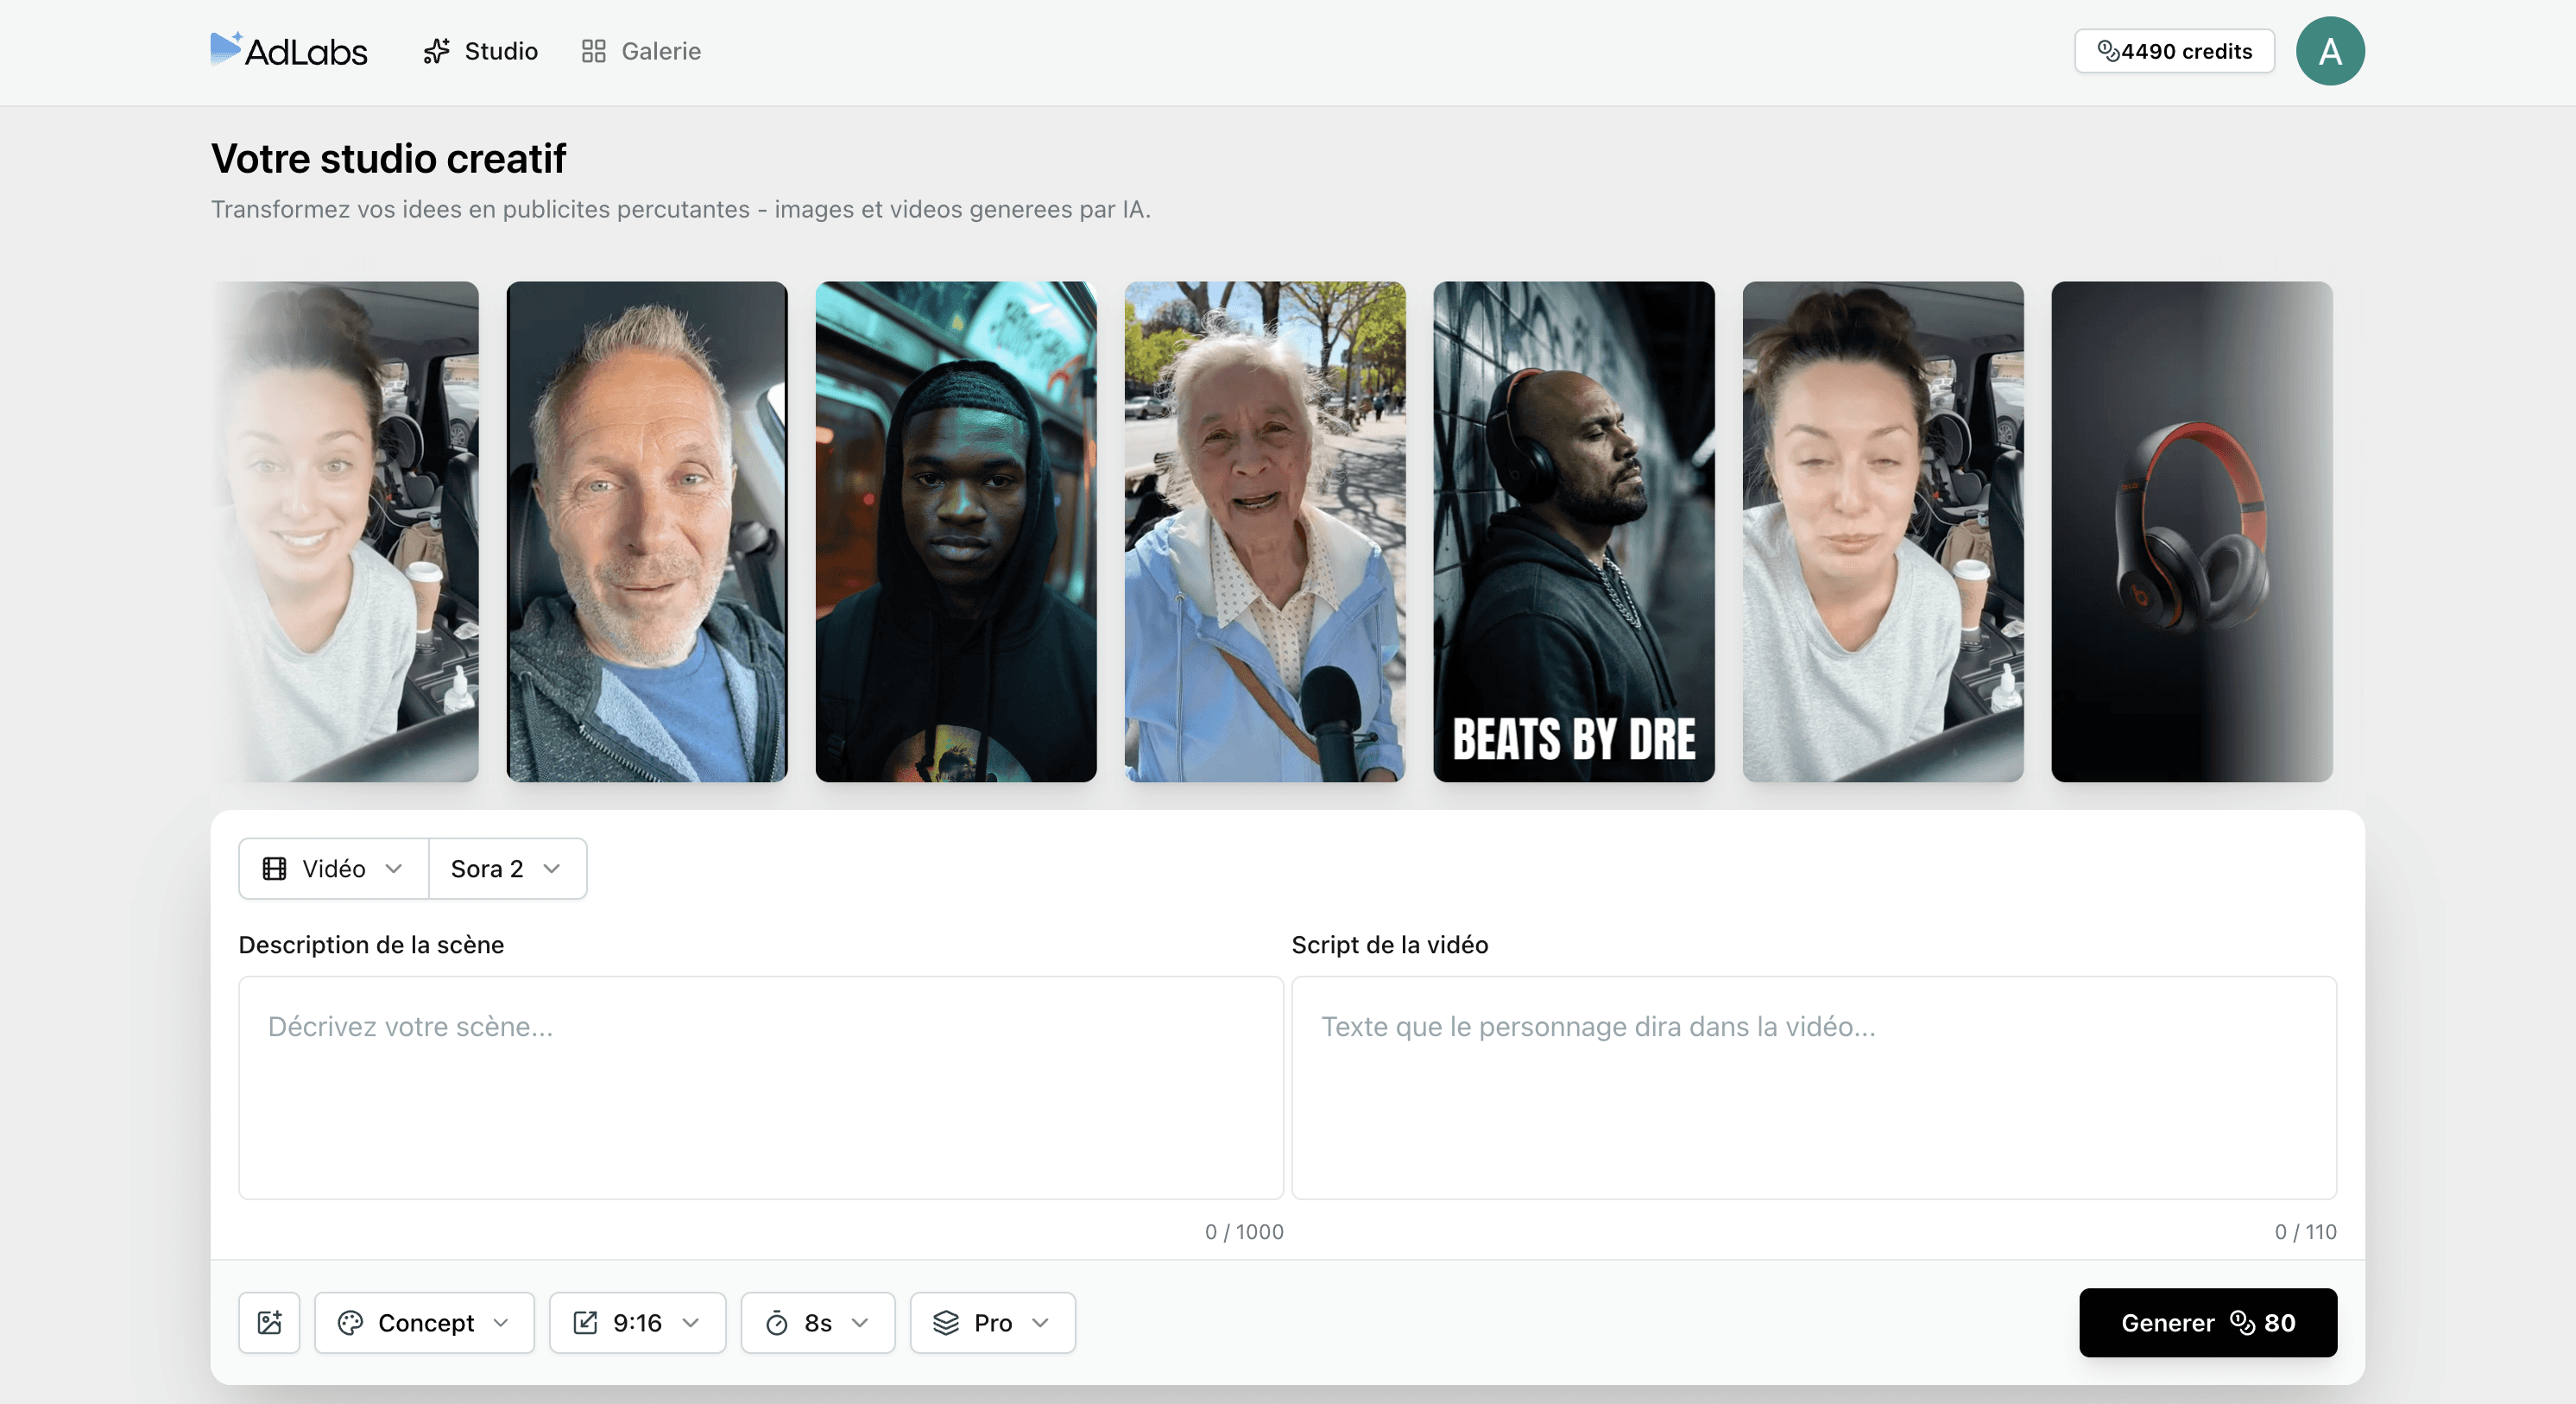The width and height of the screenshot is (2576, 1404).
Task: Select the Beats by Dre thumbnail
Action: (x=1573, y=531)
